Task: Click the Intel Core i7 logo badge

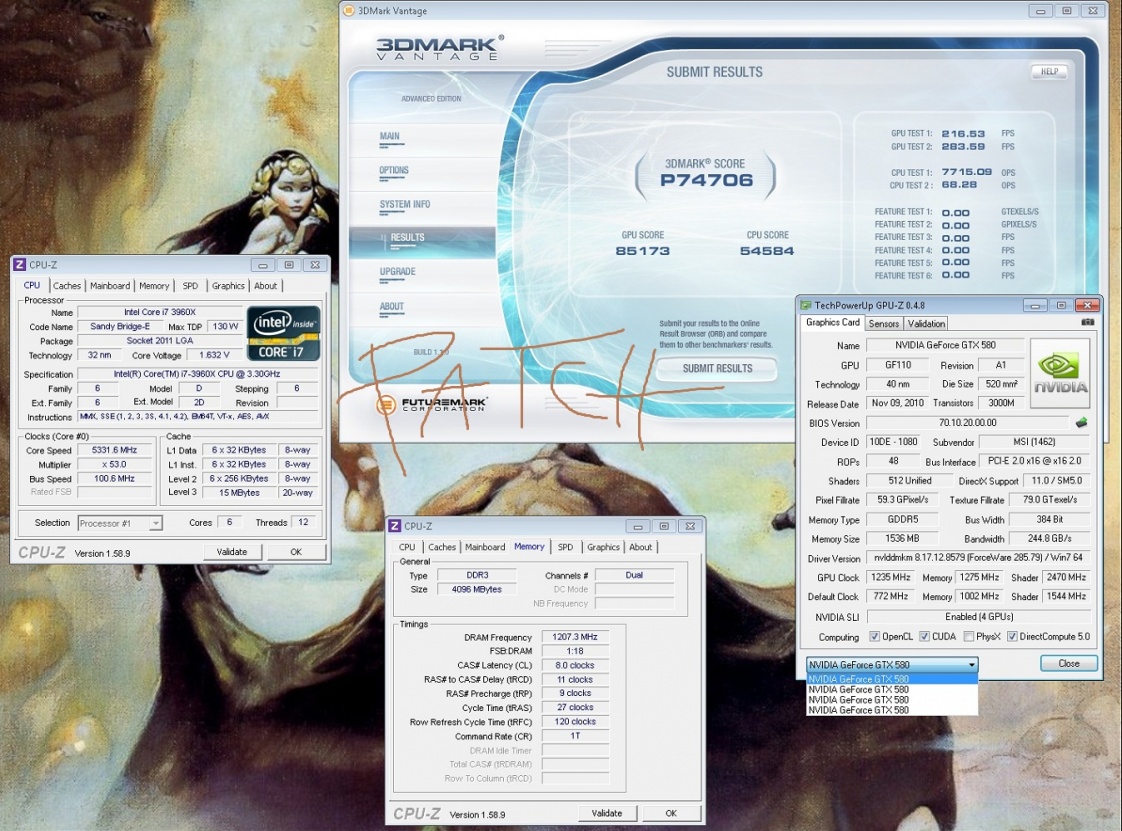Action: [x=283, y=333]
